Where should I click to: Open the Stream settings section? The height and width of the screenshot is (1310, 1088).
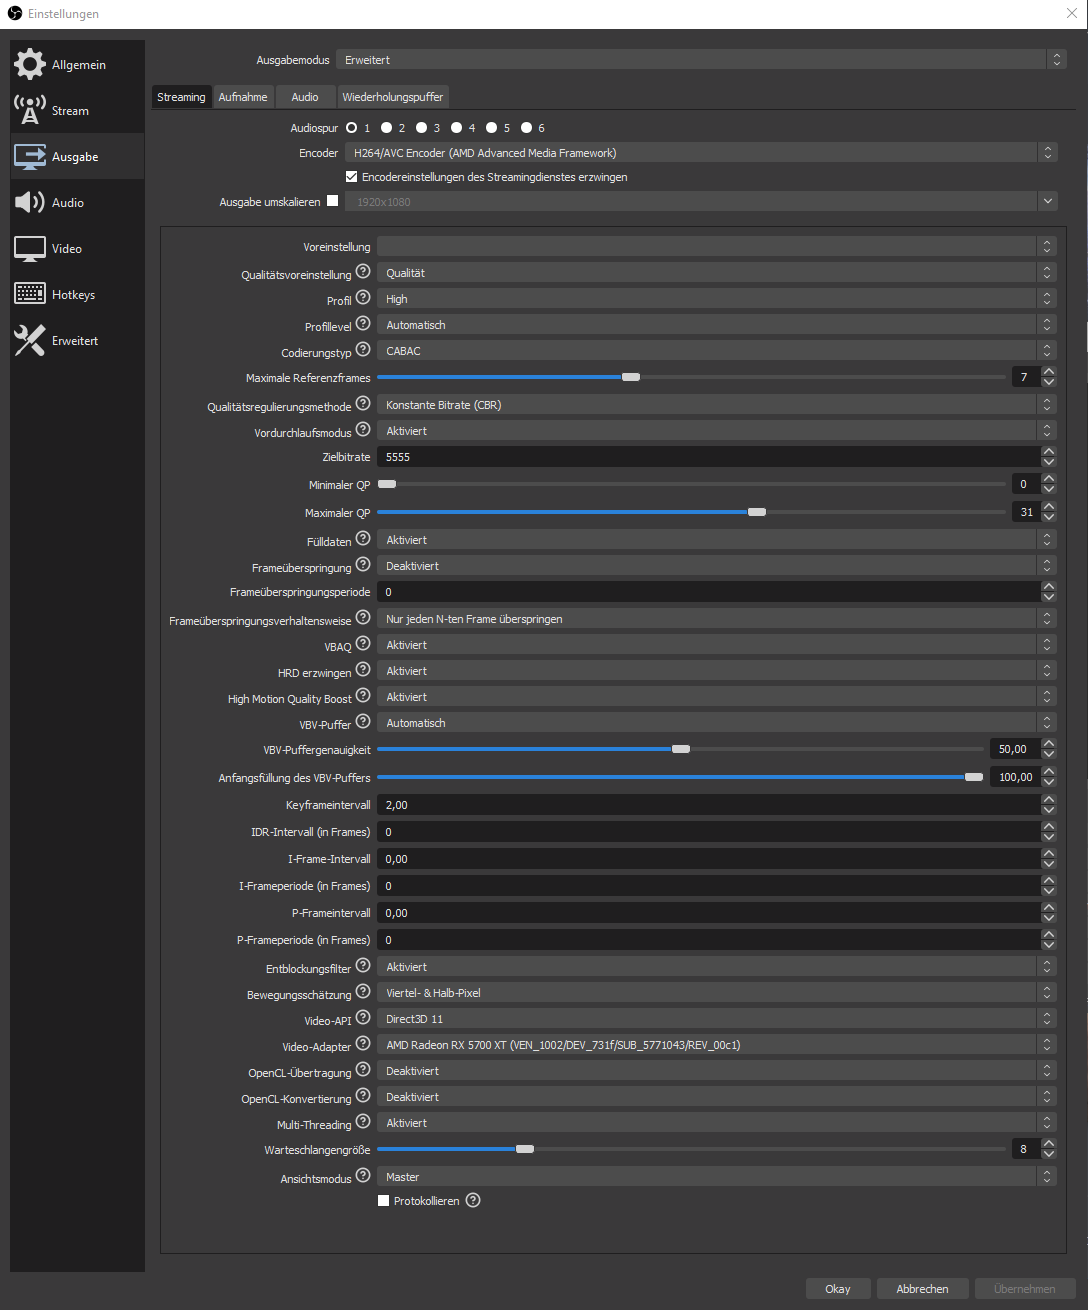tap(77, 110)
